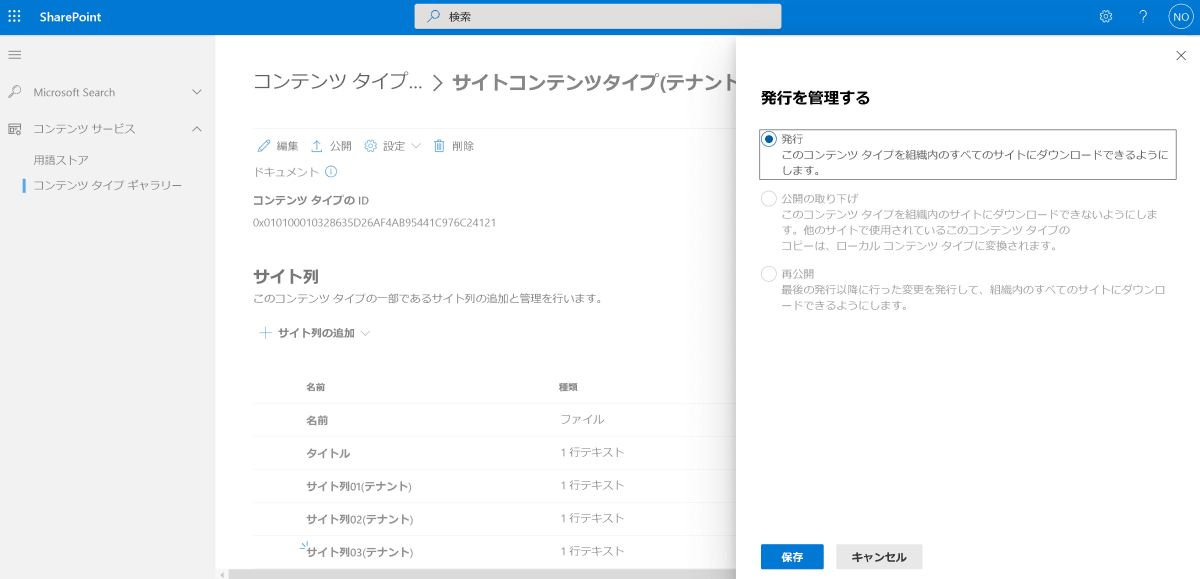Image resolution: width=1200 pixels, height=579 pixels.
Task: Click the 削除 trash icon
Action: click(439, 146)
